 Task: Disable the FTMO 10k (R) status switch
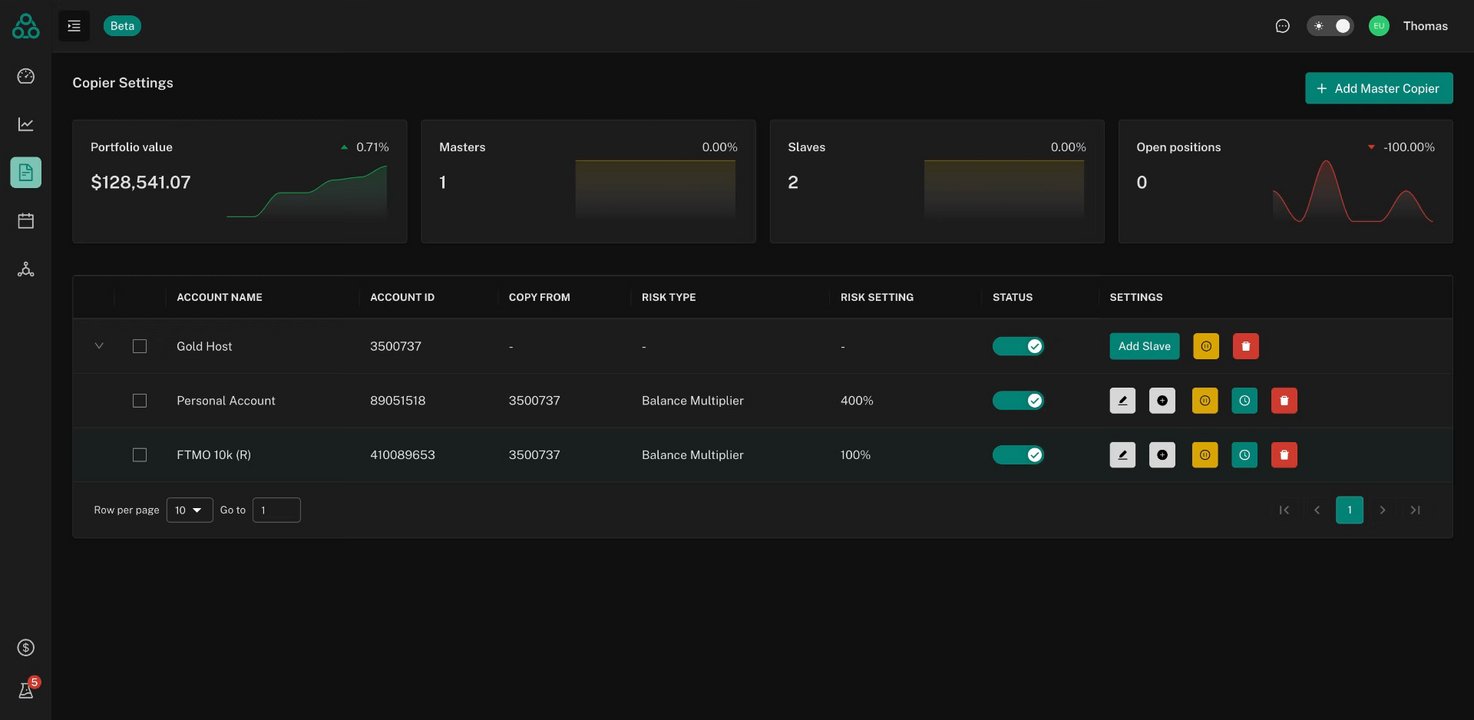click(x=1018, y=455)
